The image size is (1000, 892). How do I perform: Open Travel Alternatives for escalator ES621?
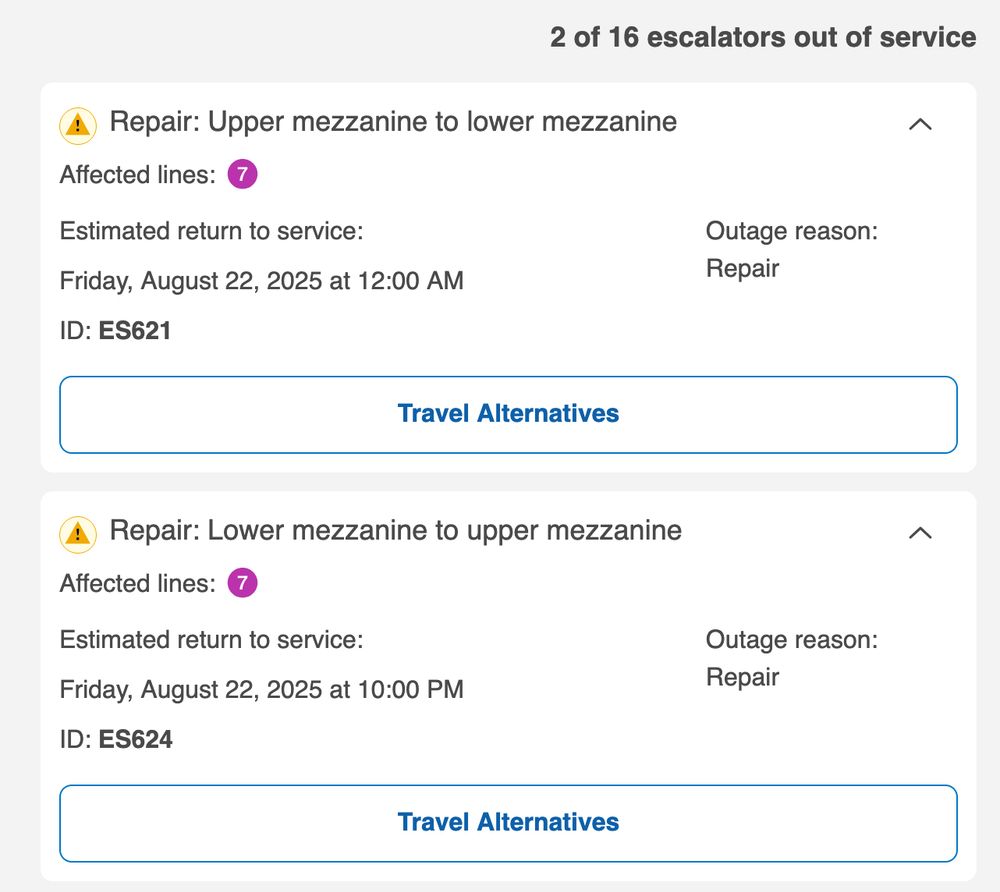[x=508, y=413]
